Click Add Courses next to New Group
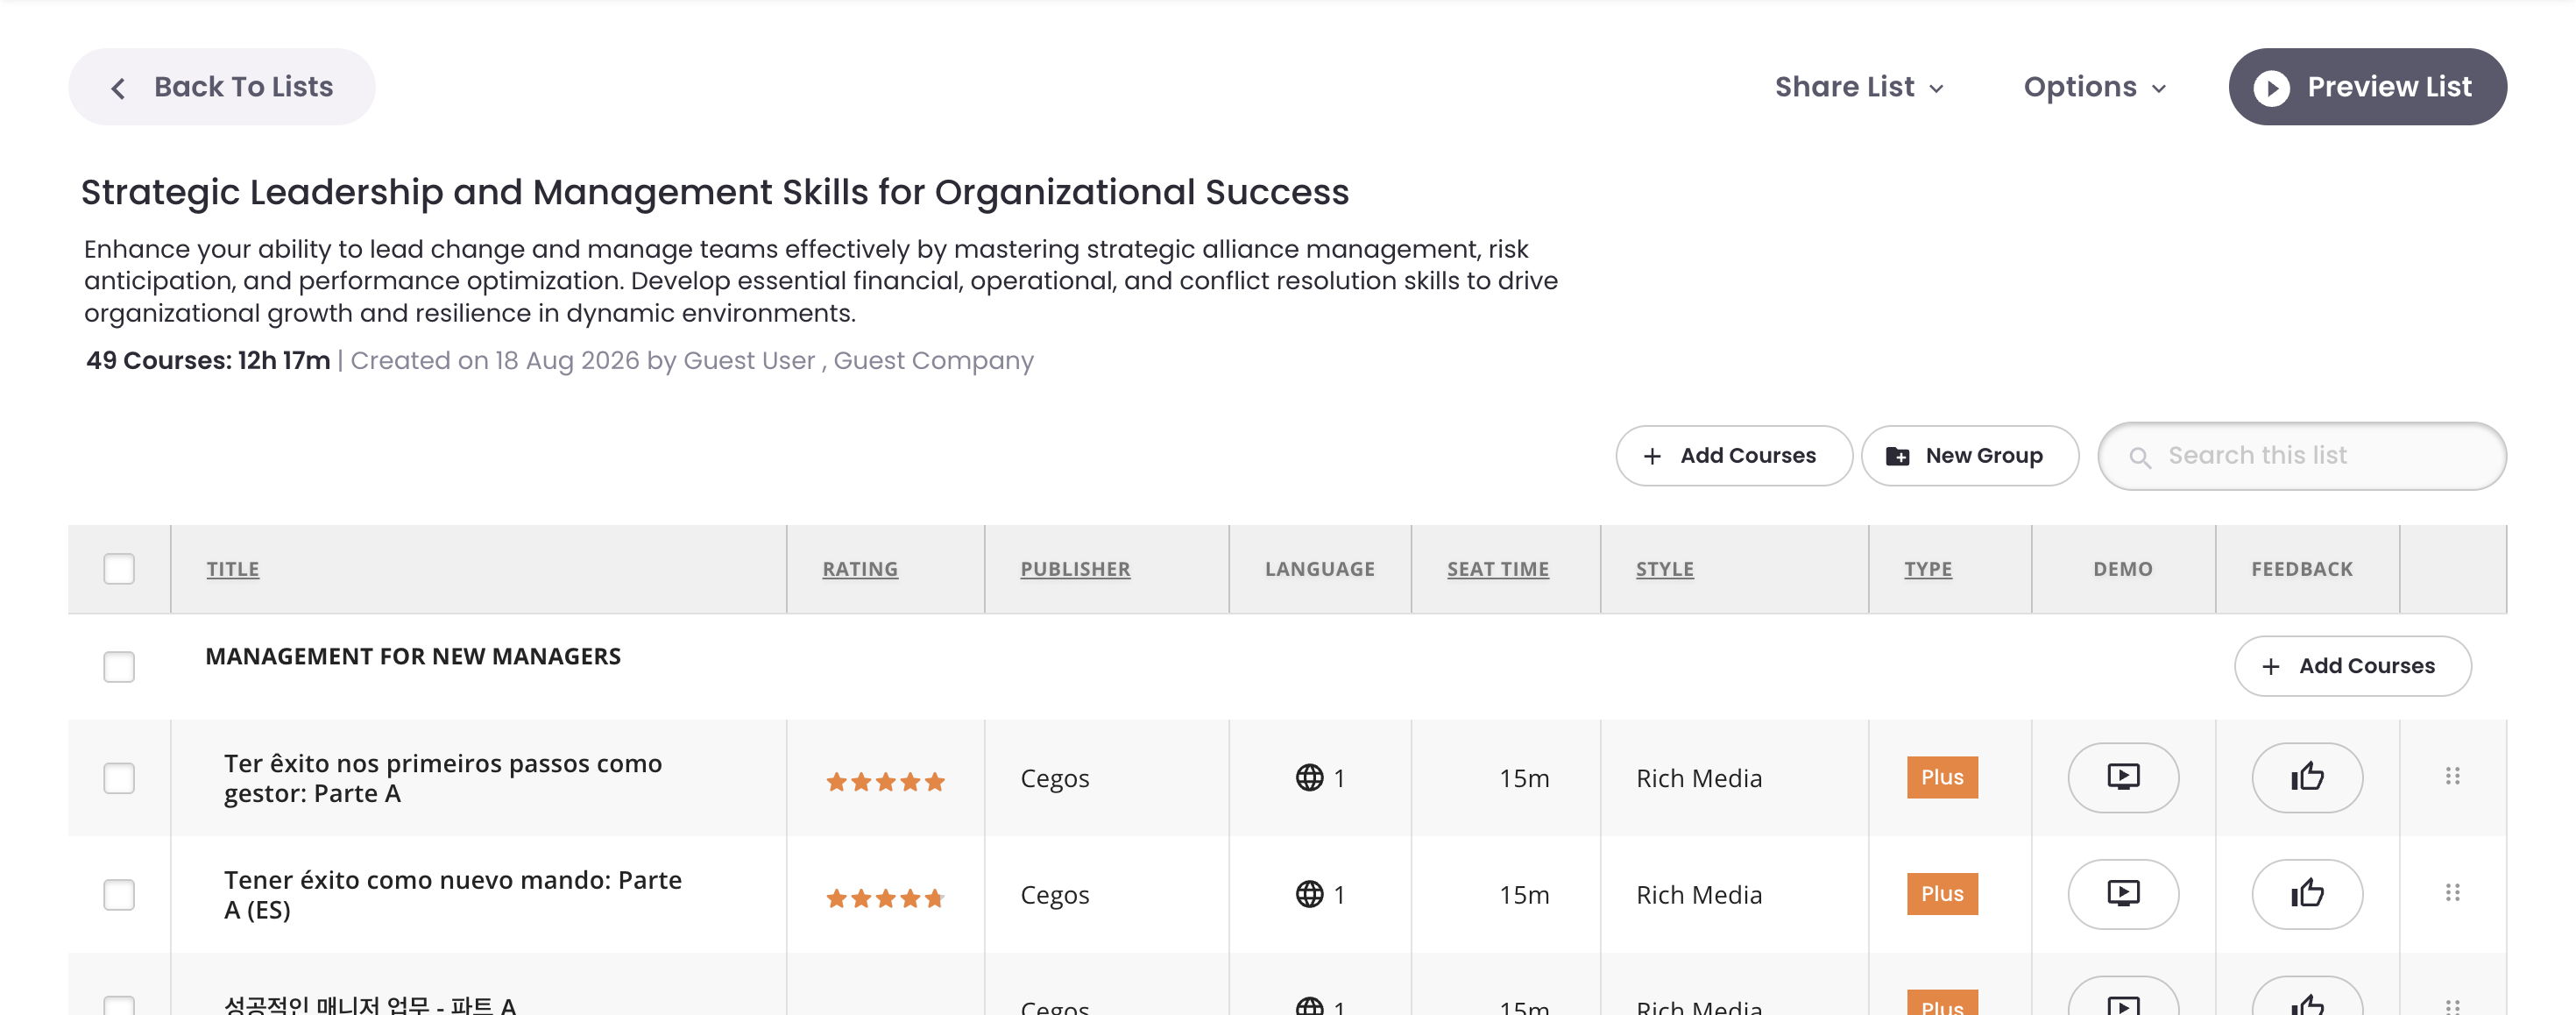This screenshot has height=1015, width=2576. click(1733, 456)
